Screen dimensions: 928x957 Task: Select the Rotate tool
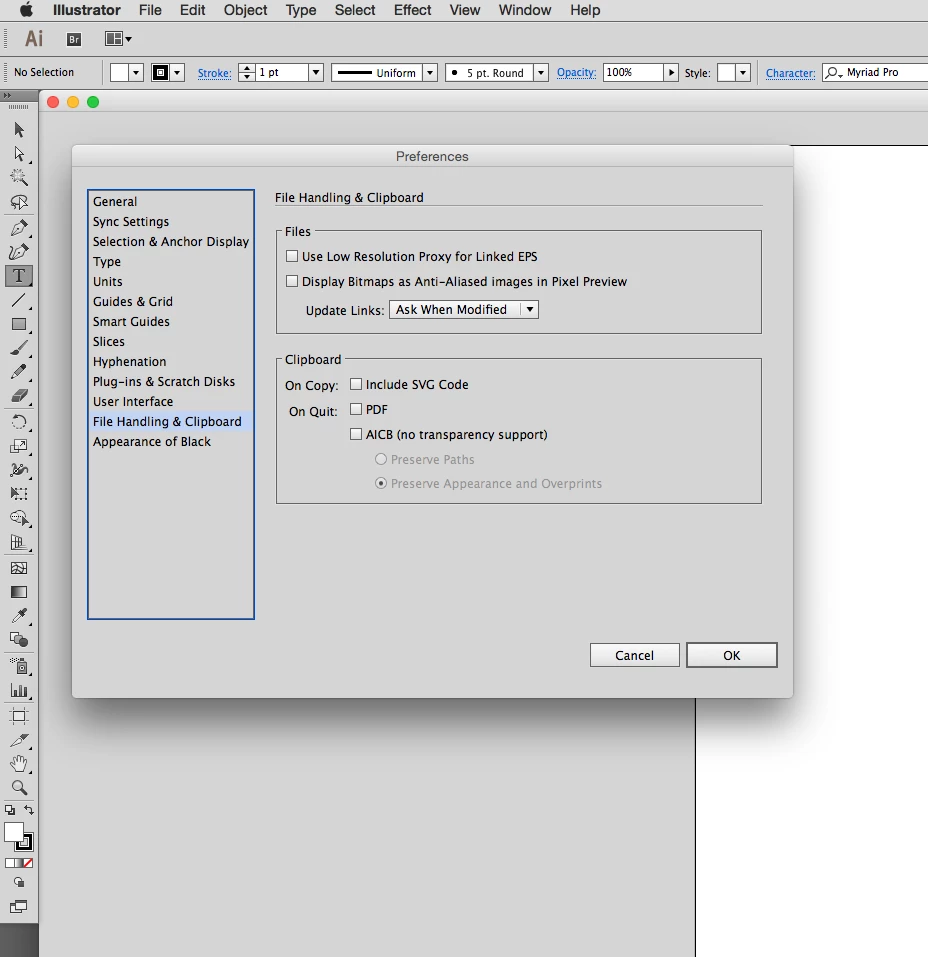tap(19, 422)
